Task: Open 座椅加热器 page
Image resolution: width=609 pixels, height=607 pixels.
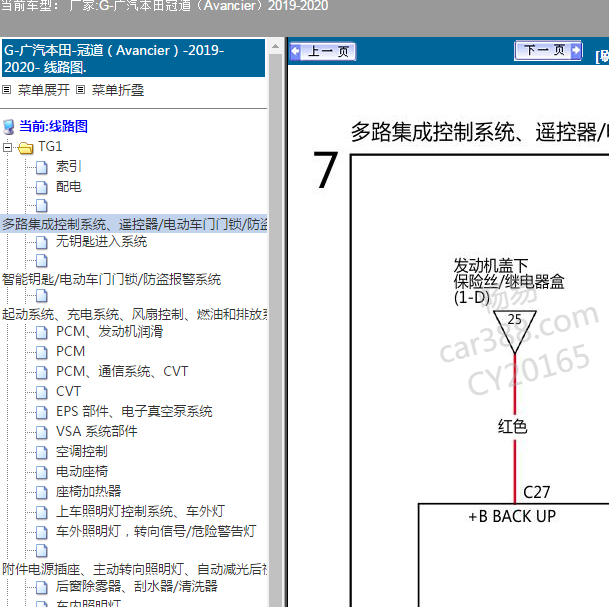Action: [x=89, y=492]
